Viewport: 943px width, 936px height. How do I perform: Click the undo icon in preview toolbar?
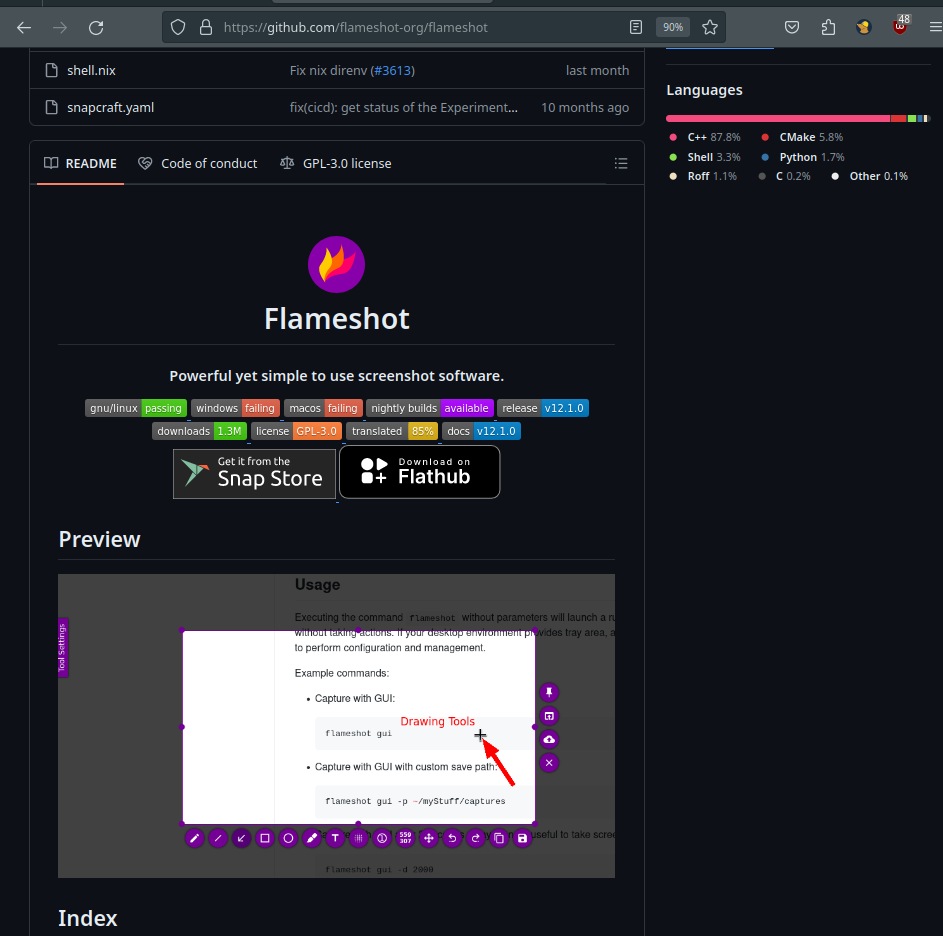click(452, 838)
